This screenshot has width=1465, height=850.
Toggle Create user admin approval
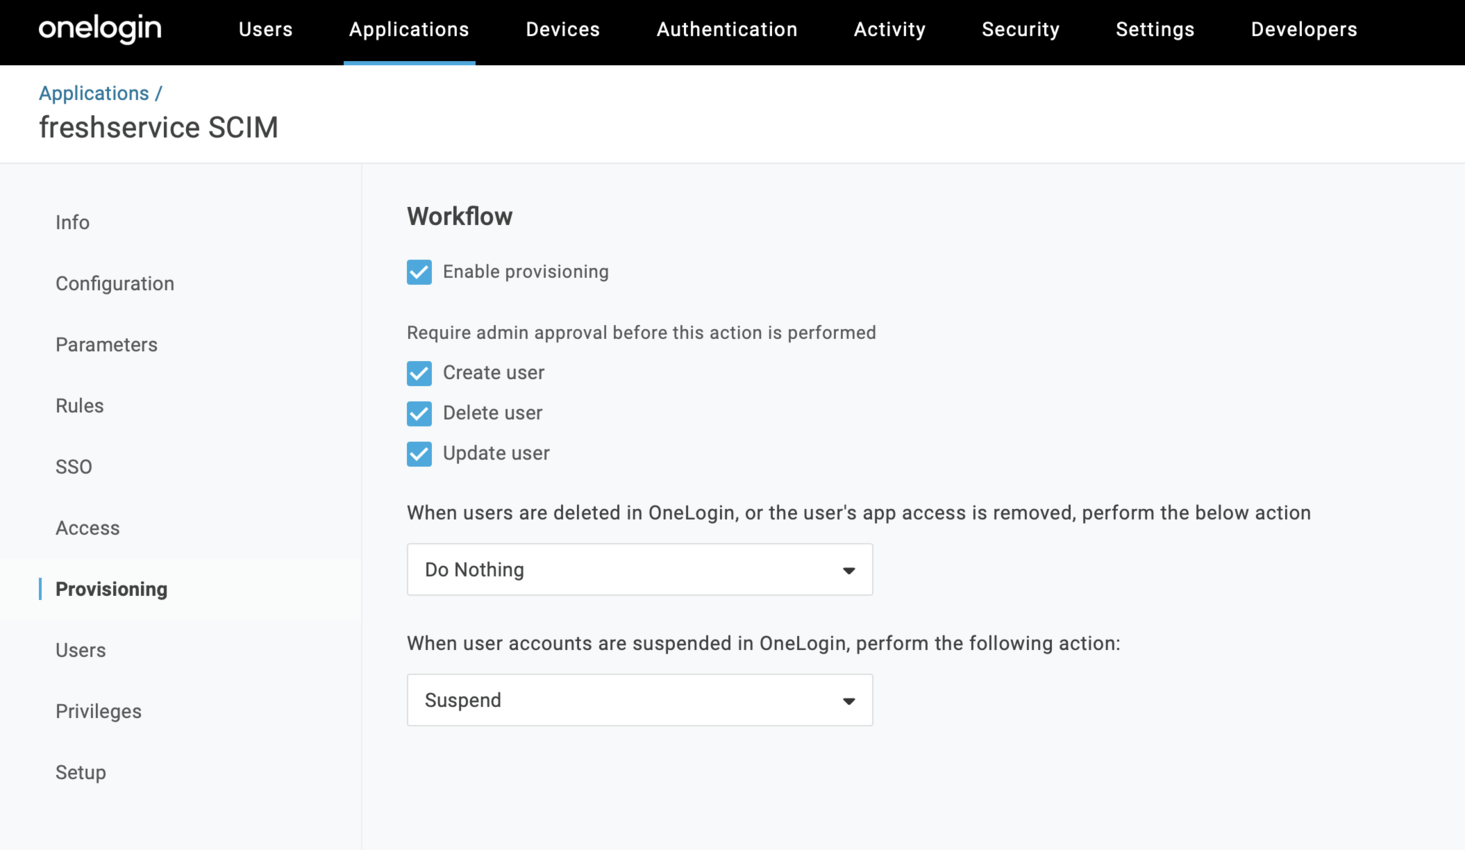click(419, 373)
